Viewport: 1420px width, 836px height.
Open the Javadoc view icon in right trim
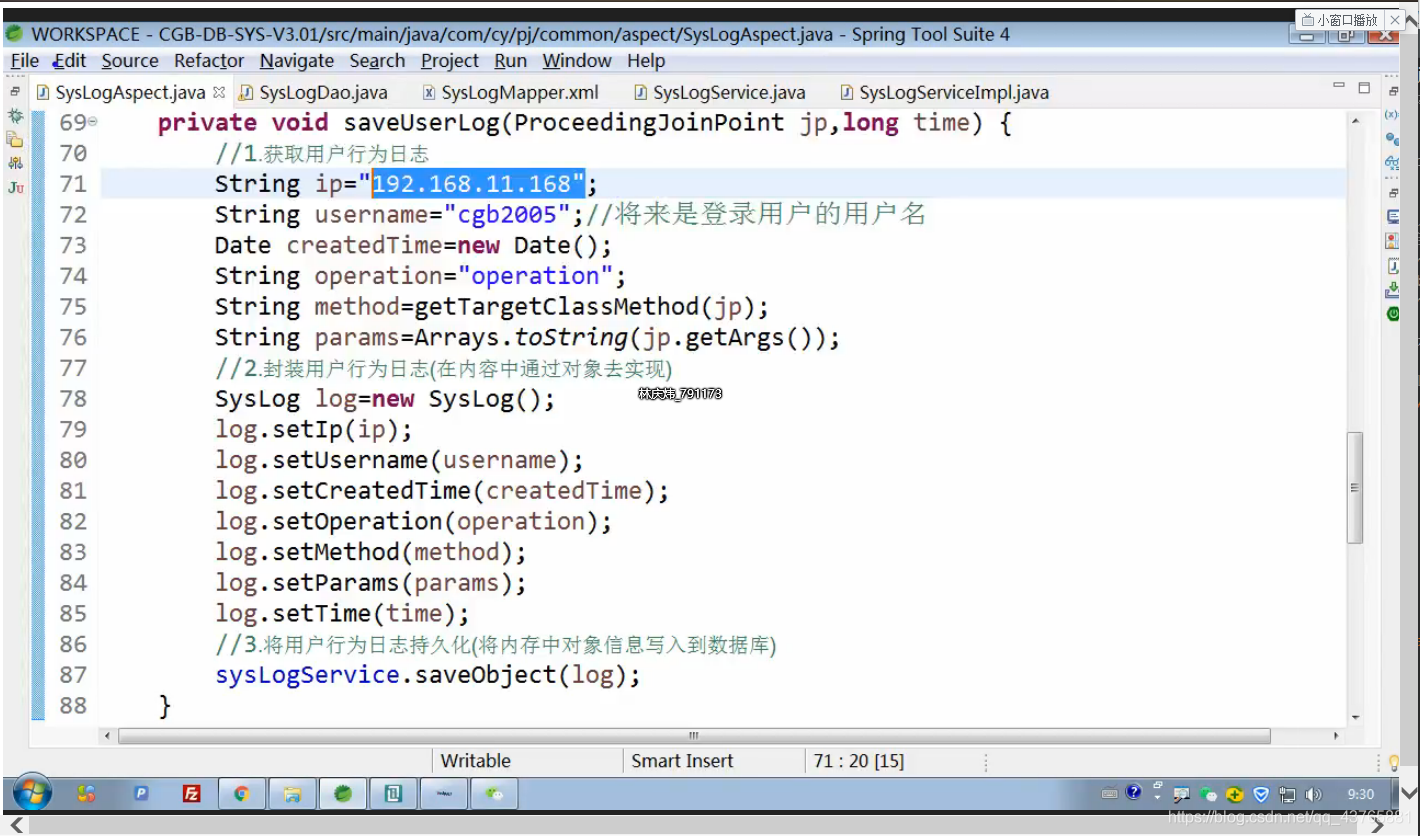point(1393,266)
